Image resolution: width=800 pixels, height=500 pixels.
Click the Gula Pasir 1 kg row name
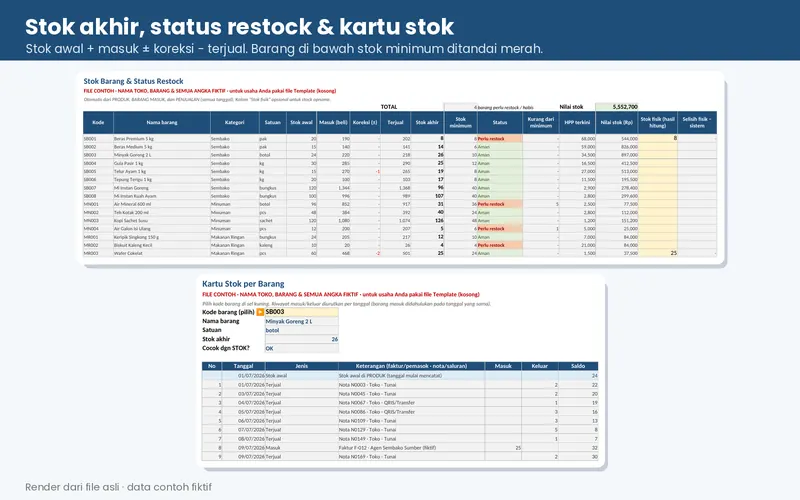[128, 163]
